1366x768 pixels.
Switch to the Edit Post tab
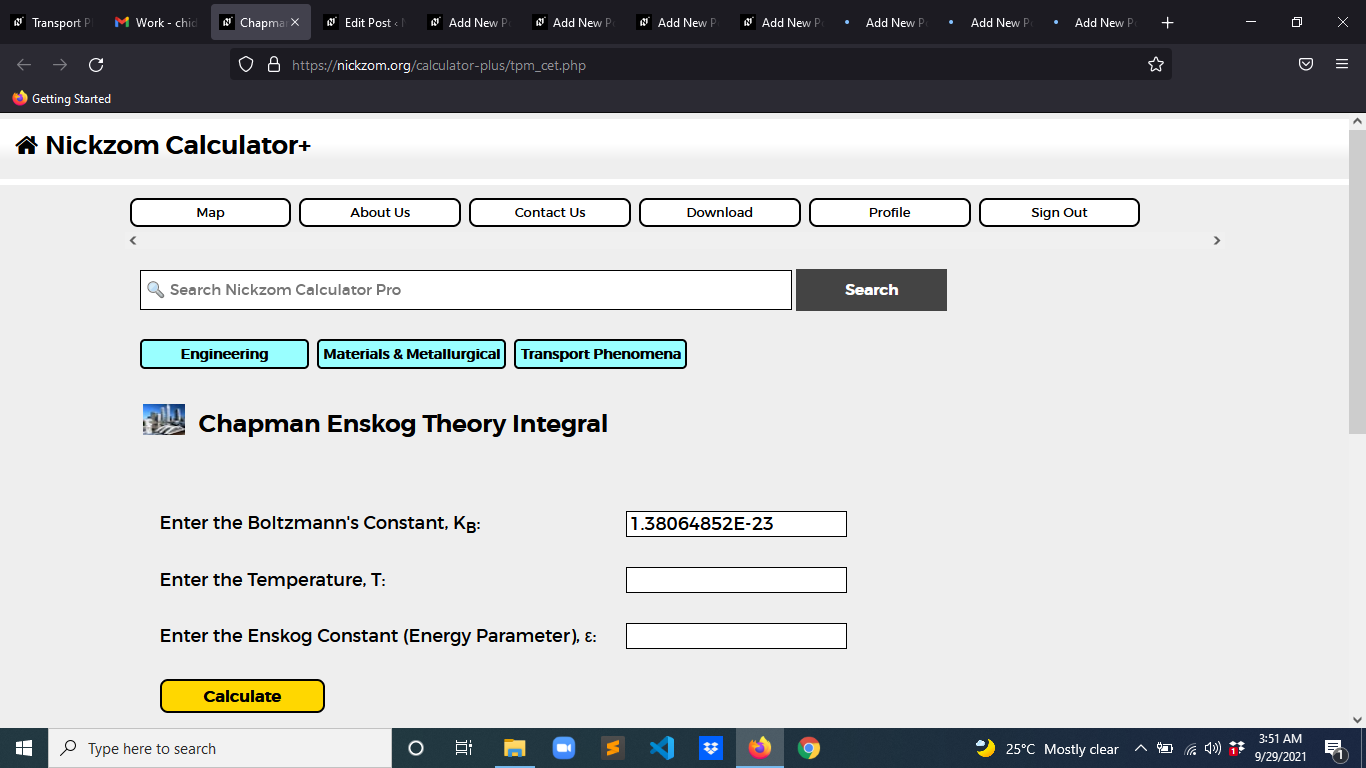365,22
